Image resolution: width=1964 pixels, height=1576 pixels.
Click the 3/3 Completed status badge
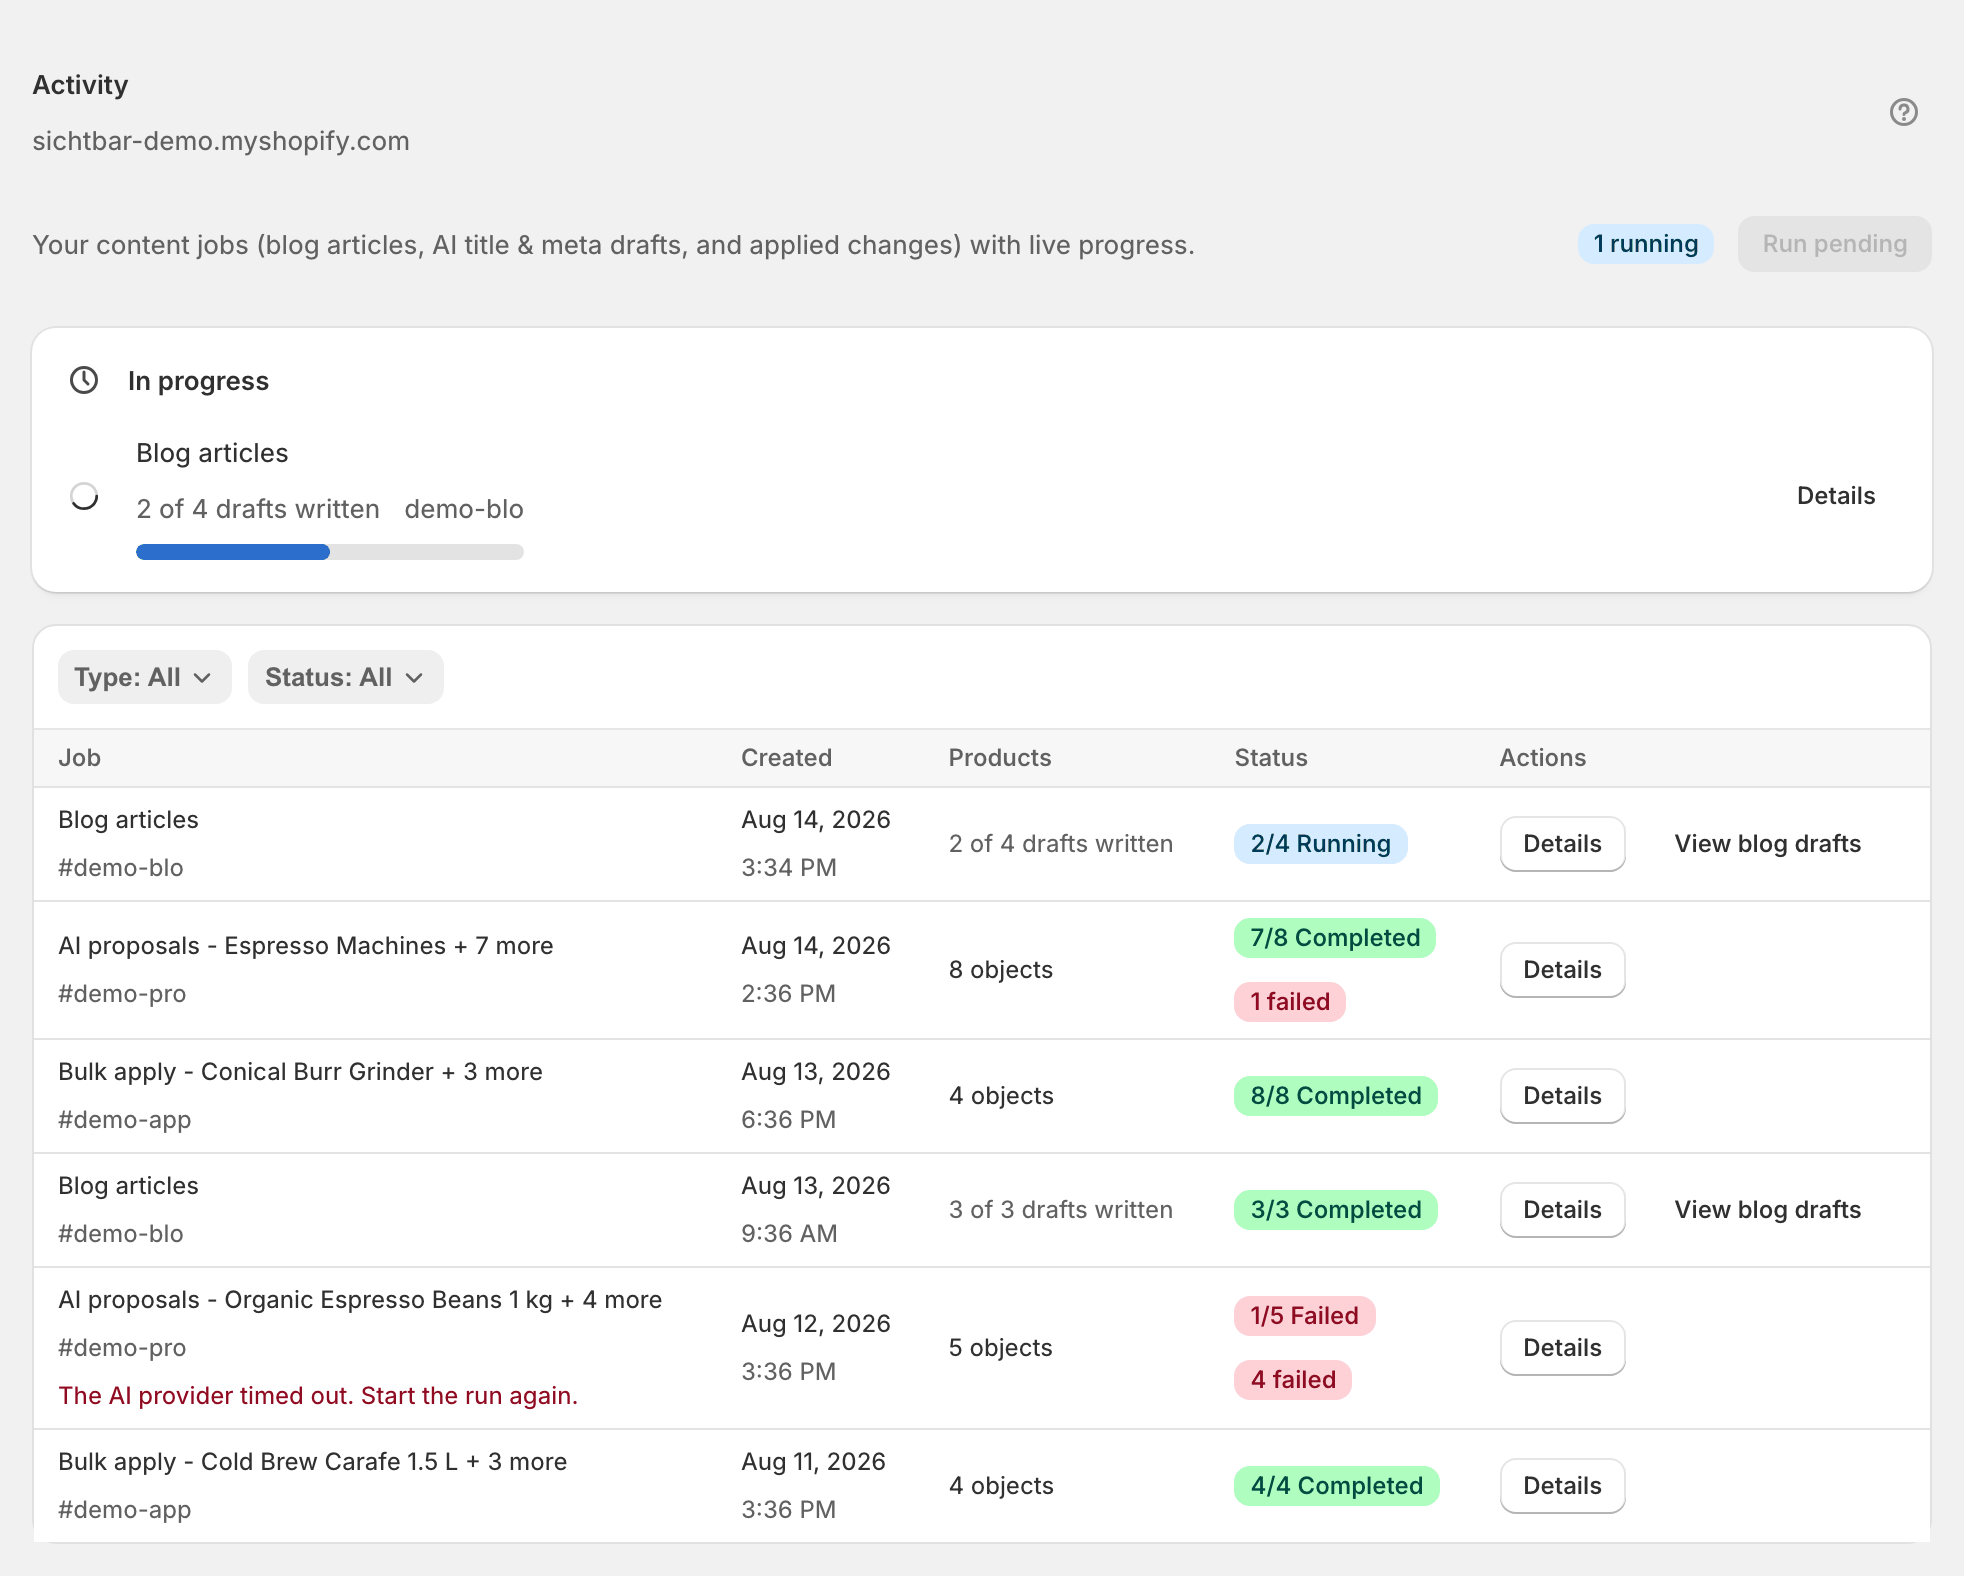[1335, 1210]
